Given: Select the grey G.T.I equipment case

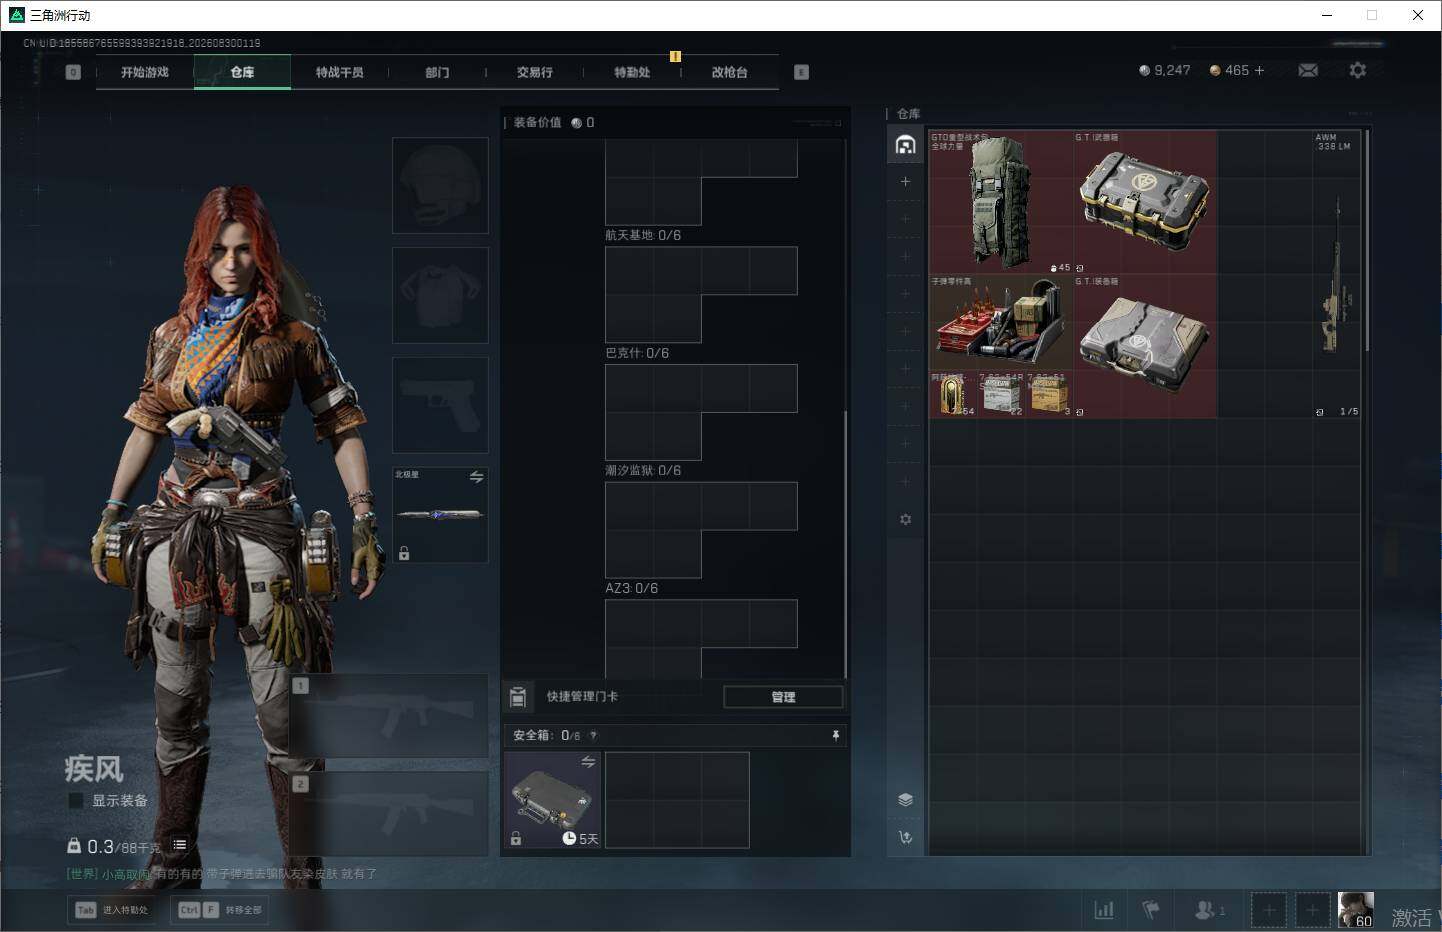Looking at the screenshot, I should coord(1145,346).
